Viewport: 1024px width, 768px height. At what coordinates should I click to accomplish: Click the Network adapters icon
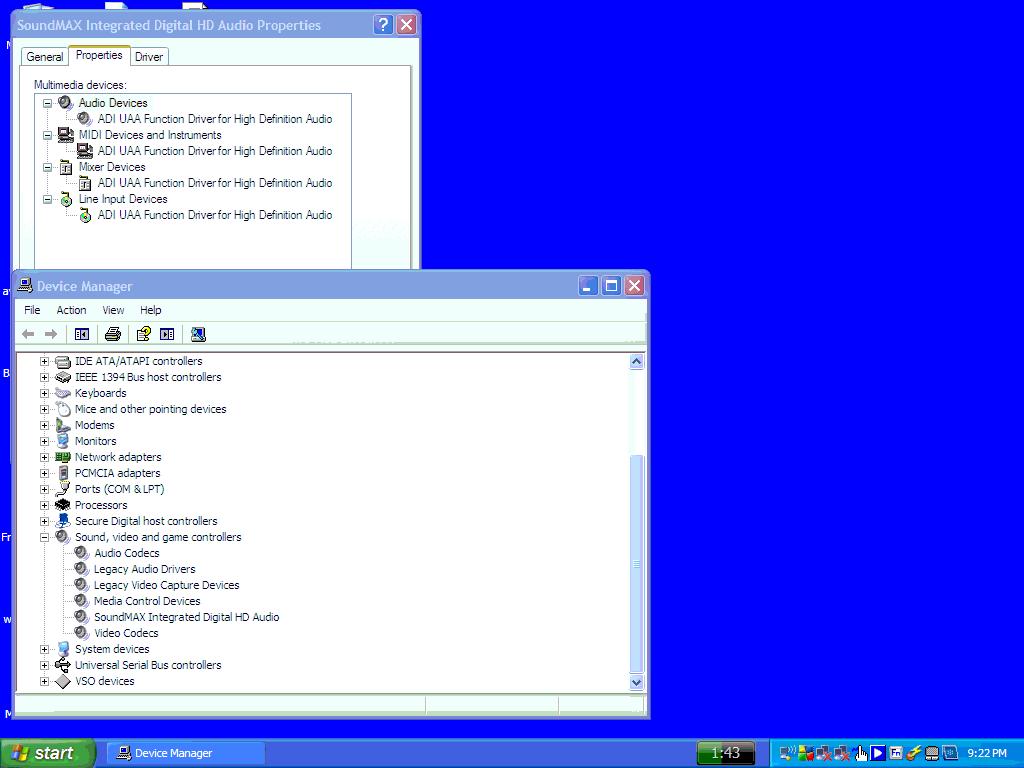[63, 457]
